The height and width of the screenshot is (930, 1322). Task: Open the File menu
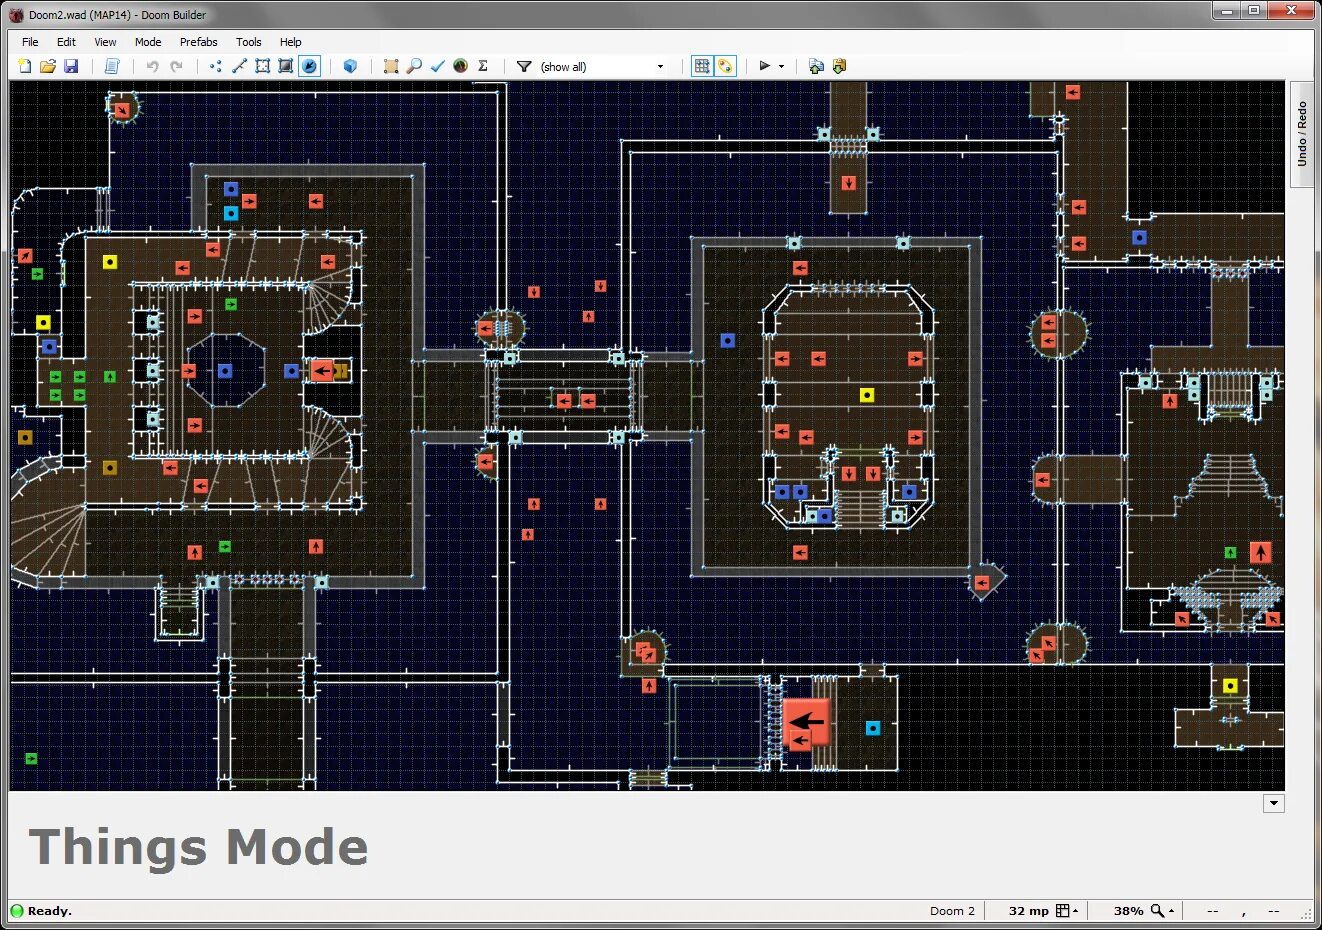coord(30,42)
